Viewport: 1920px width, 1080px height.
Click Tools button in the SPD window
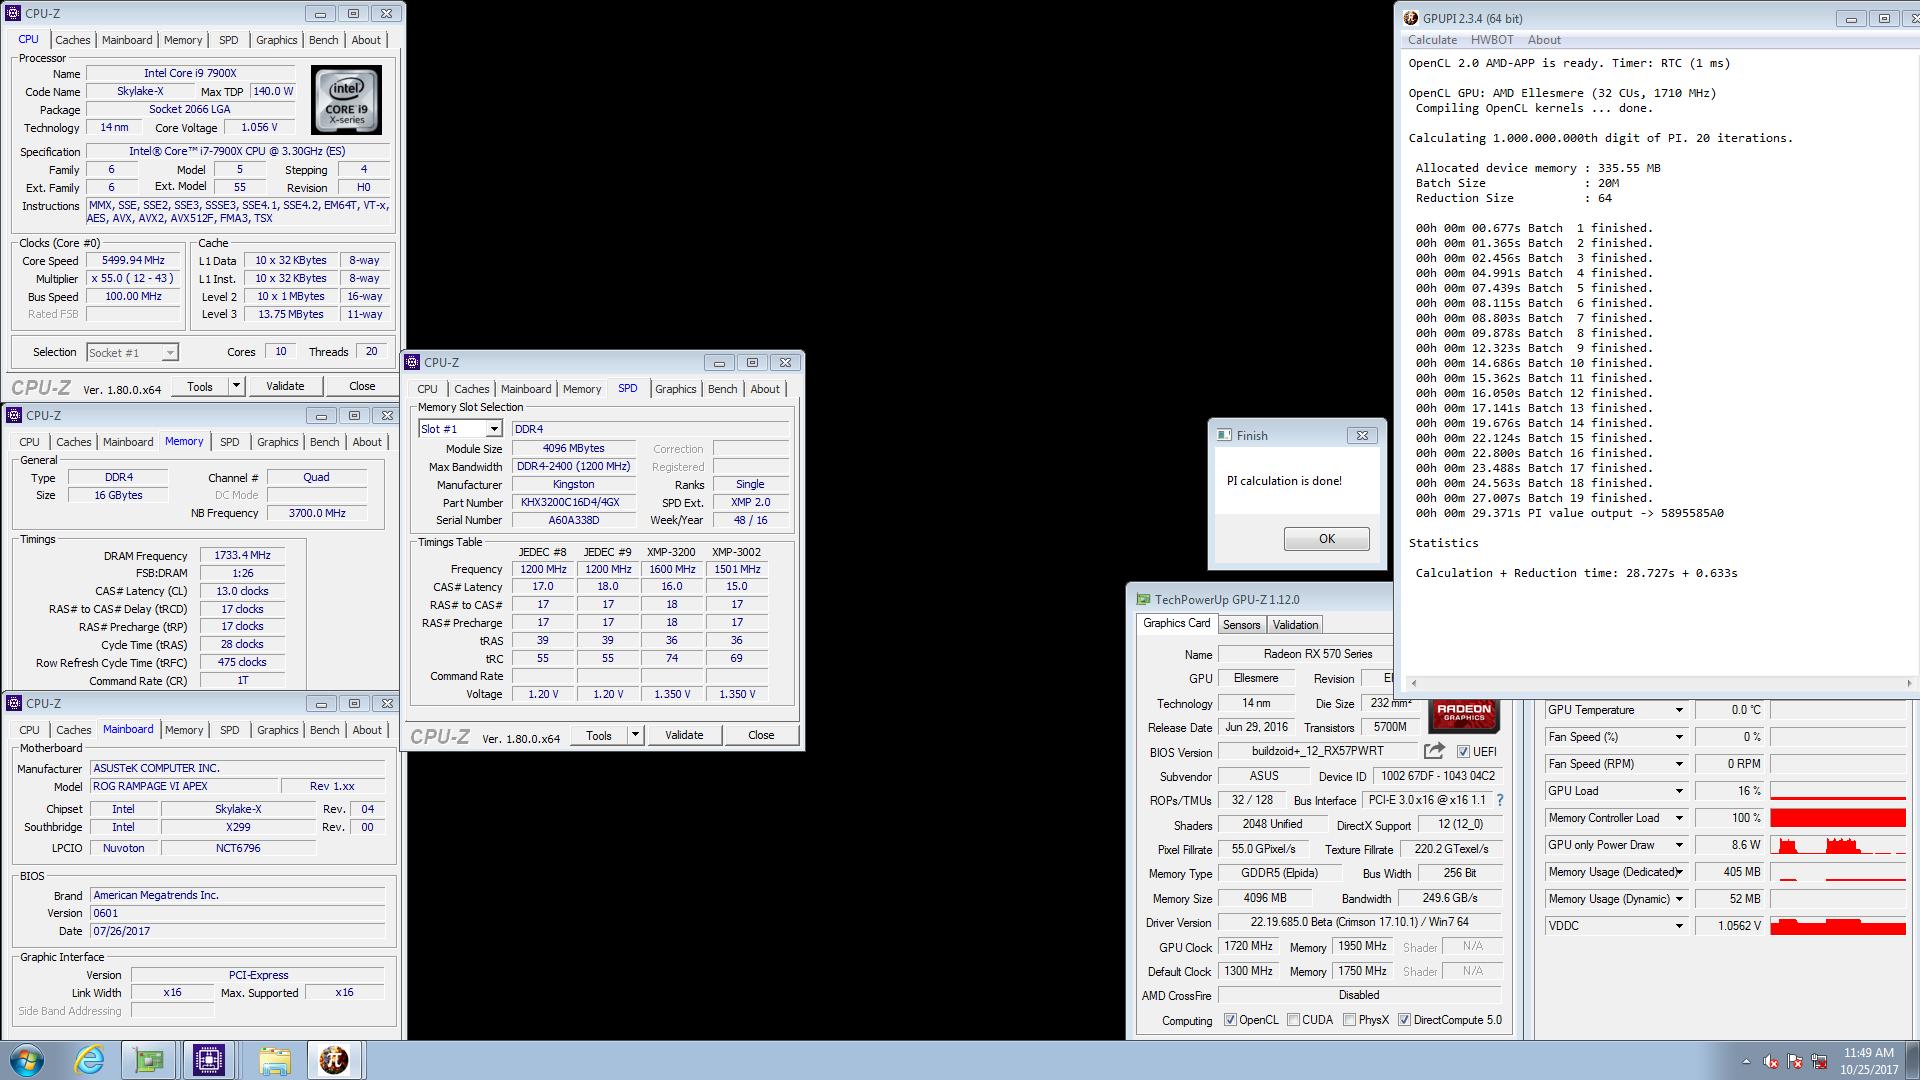click(599, 735)
